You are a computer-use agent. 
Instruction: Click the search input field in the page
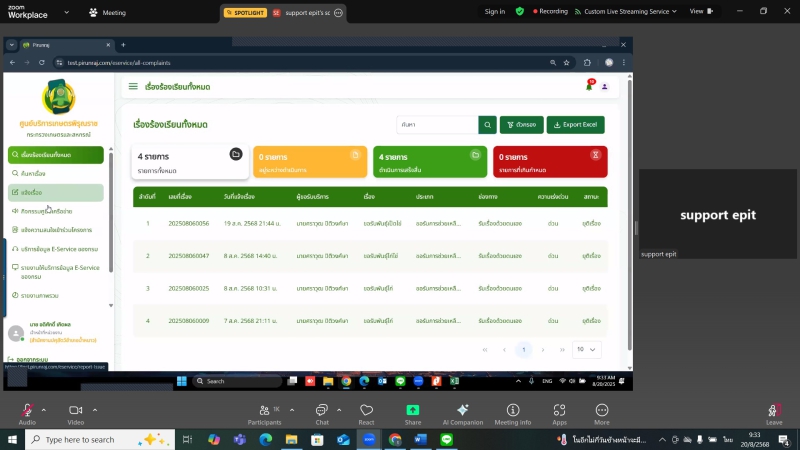click(x=437, y=124)
